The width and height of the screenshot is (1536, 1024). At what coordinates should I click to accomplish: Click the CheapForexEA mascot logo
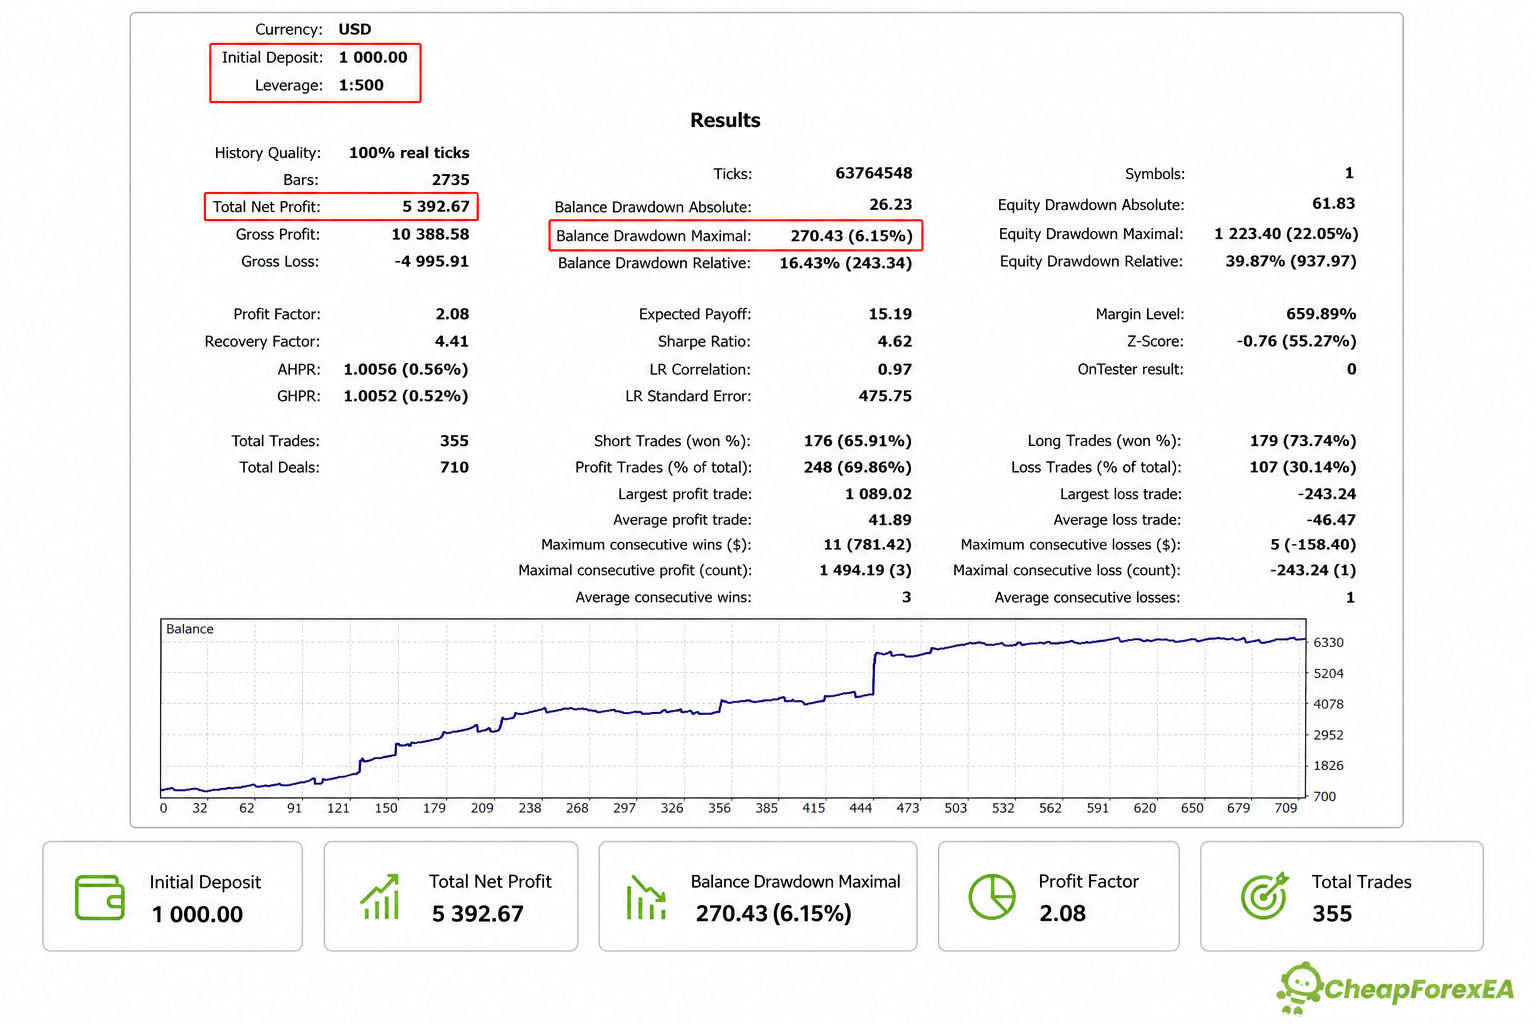1299,988
